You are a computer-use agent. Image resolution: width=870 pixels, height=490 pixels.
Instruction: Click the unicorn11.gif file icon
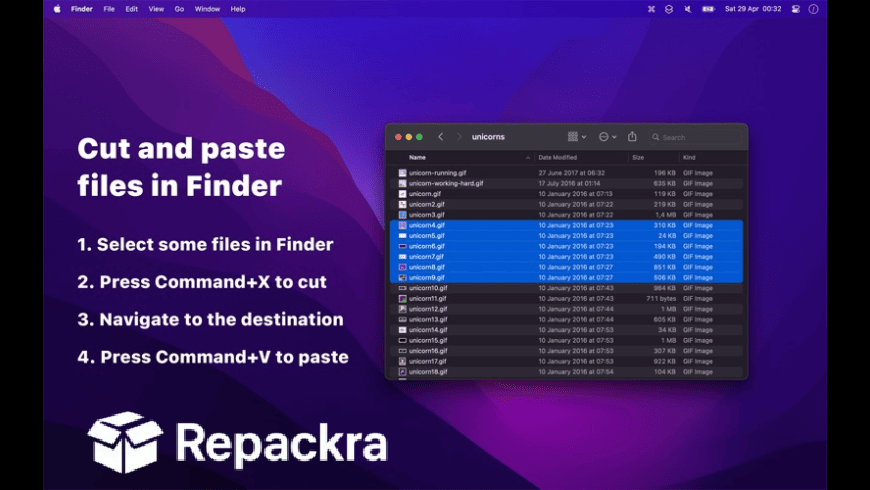point(402,299)
